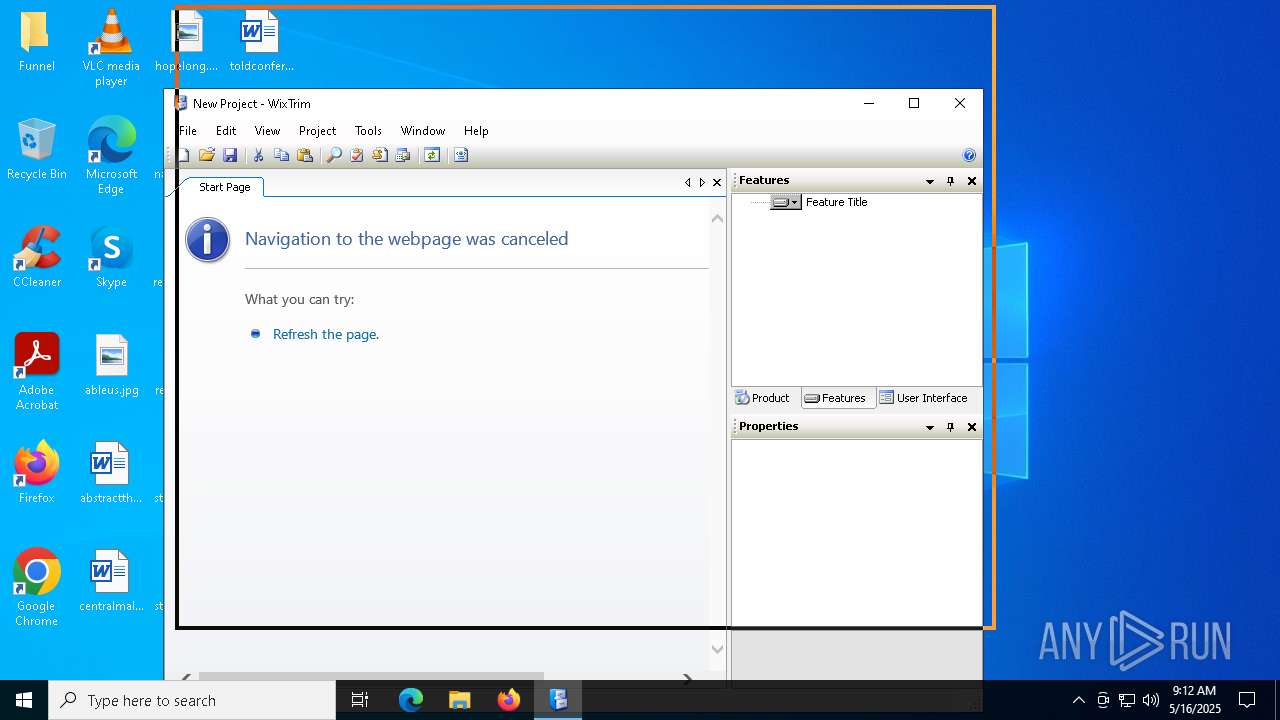Click the blue information icon on page
Viewport: 1280px width, 720px height.
(x=208, y=240)
